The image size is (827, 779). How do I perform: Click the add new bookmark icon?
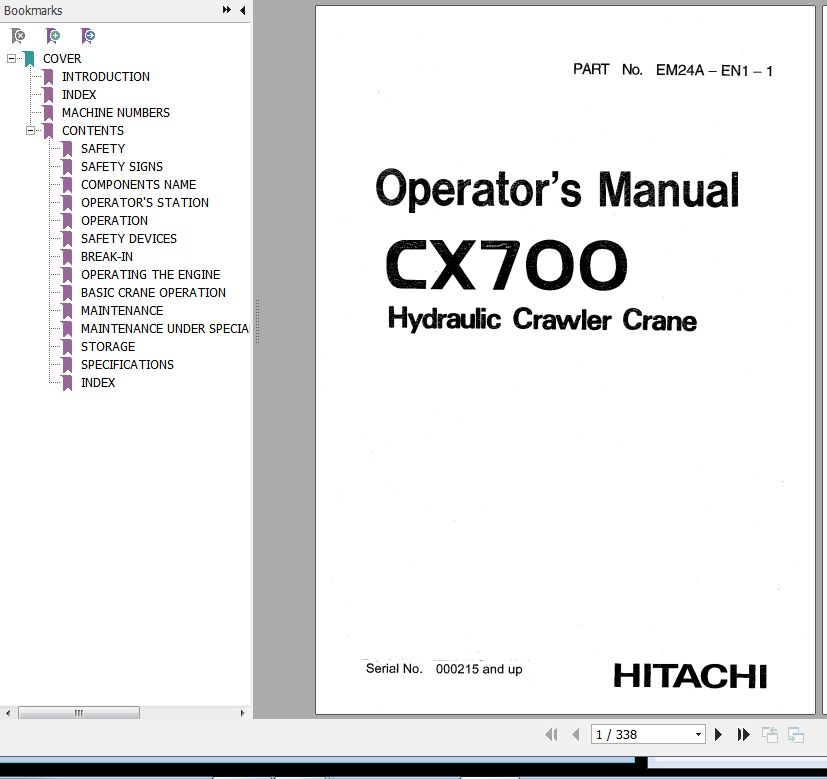53,36
